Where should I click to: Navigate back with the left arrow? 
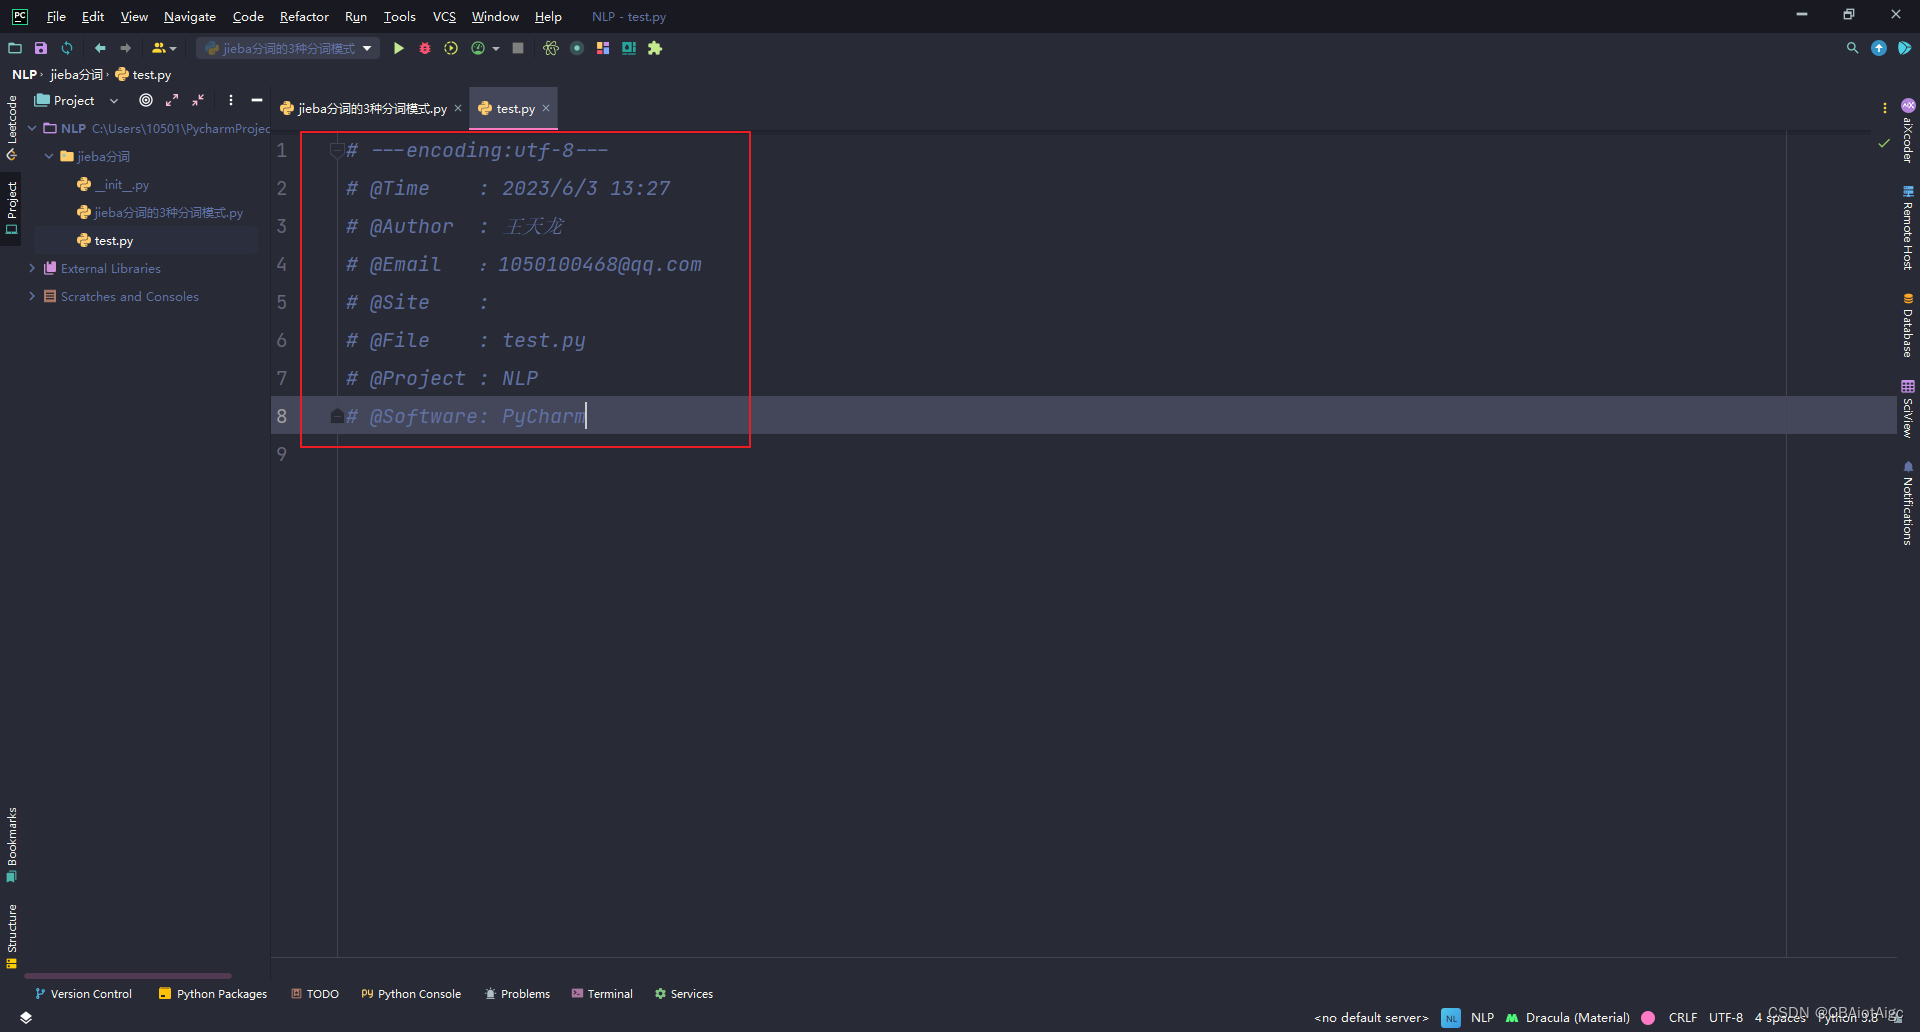tap(100, 48)
